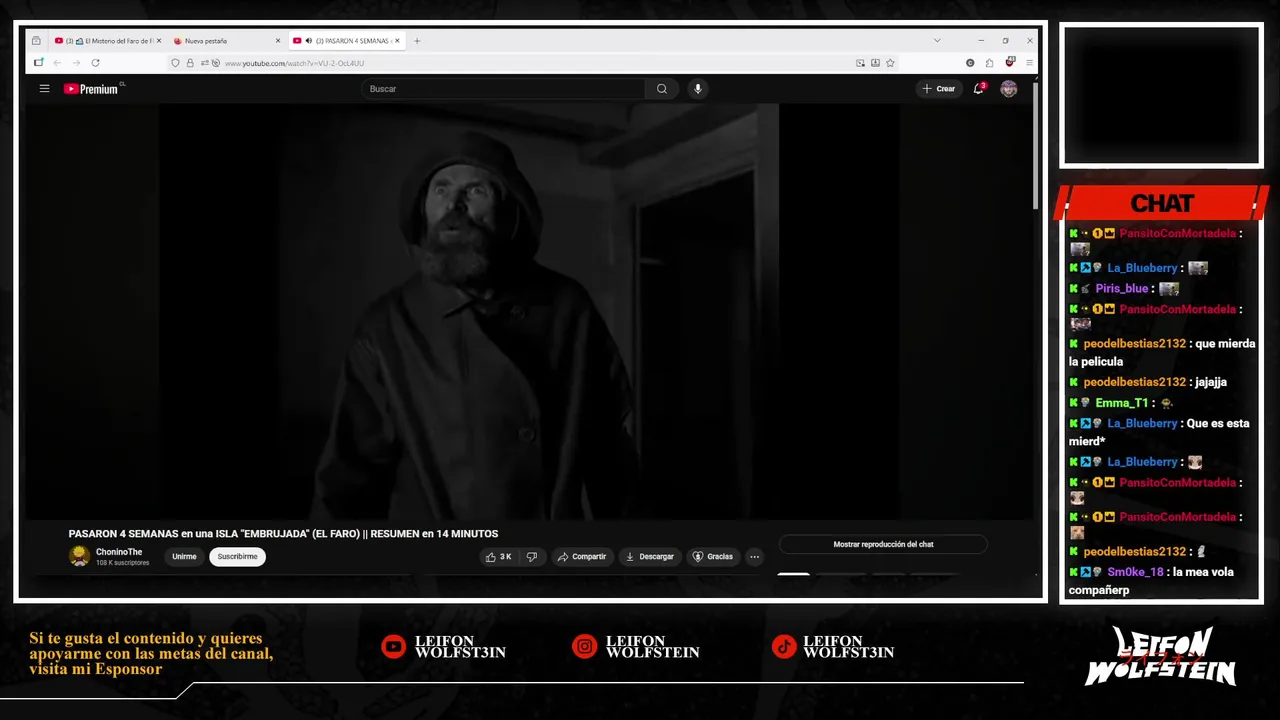Click the Suscribirme button
Image resolution: width=1280 pixels, height=720 pixels.
(237, 557)
